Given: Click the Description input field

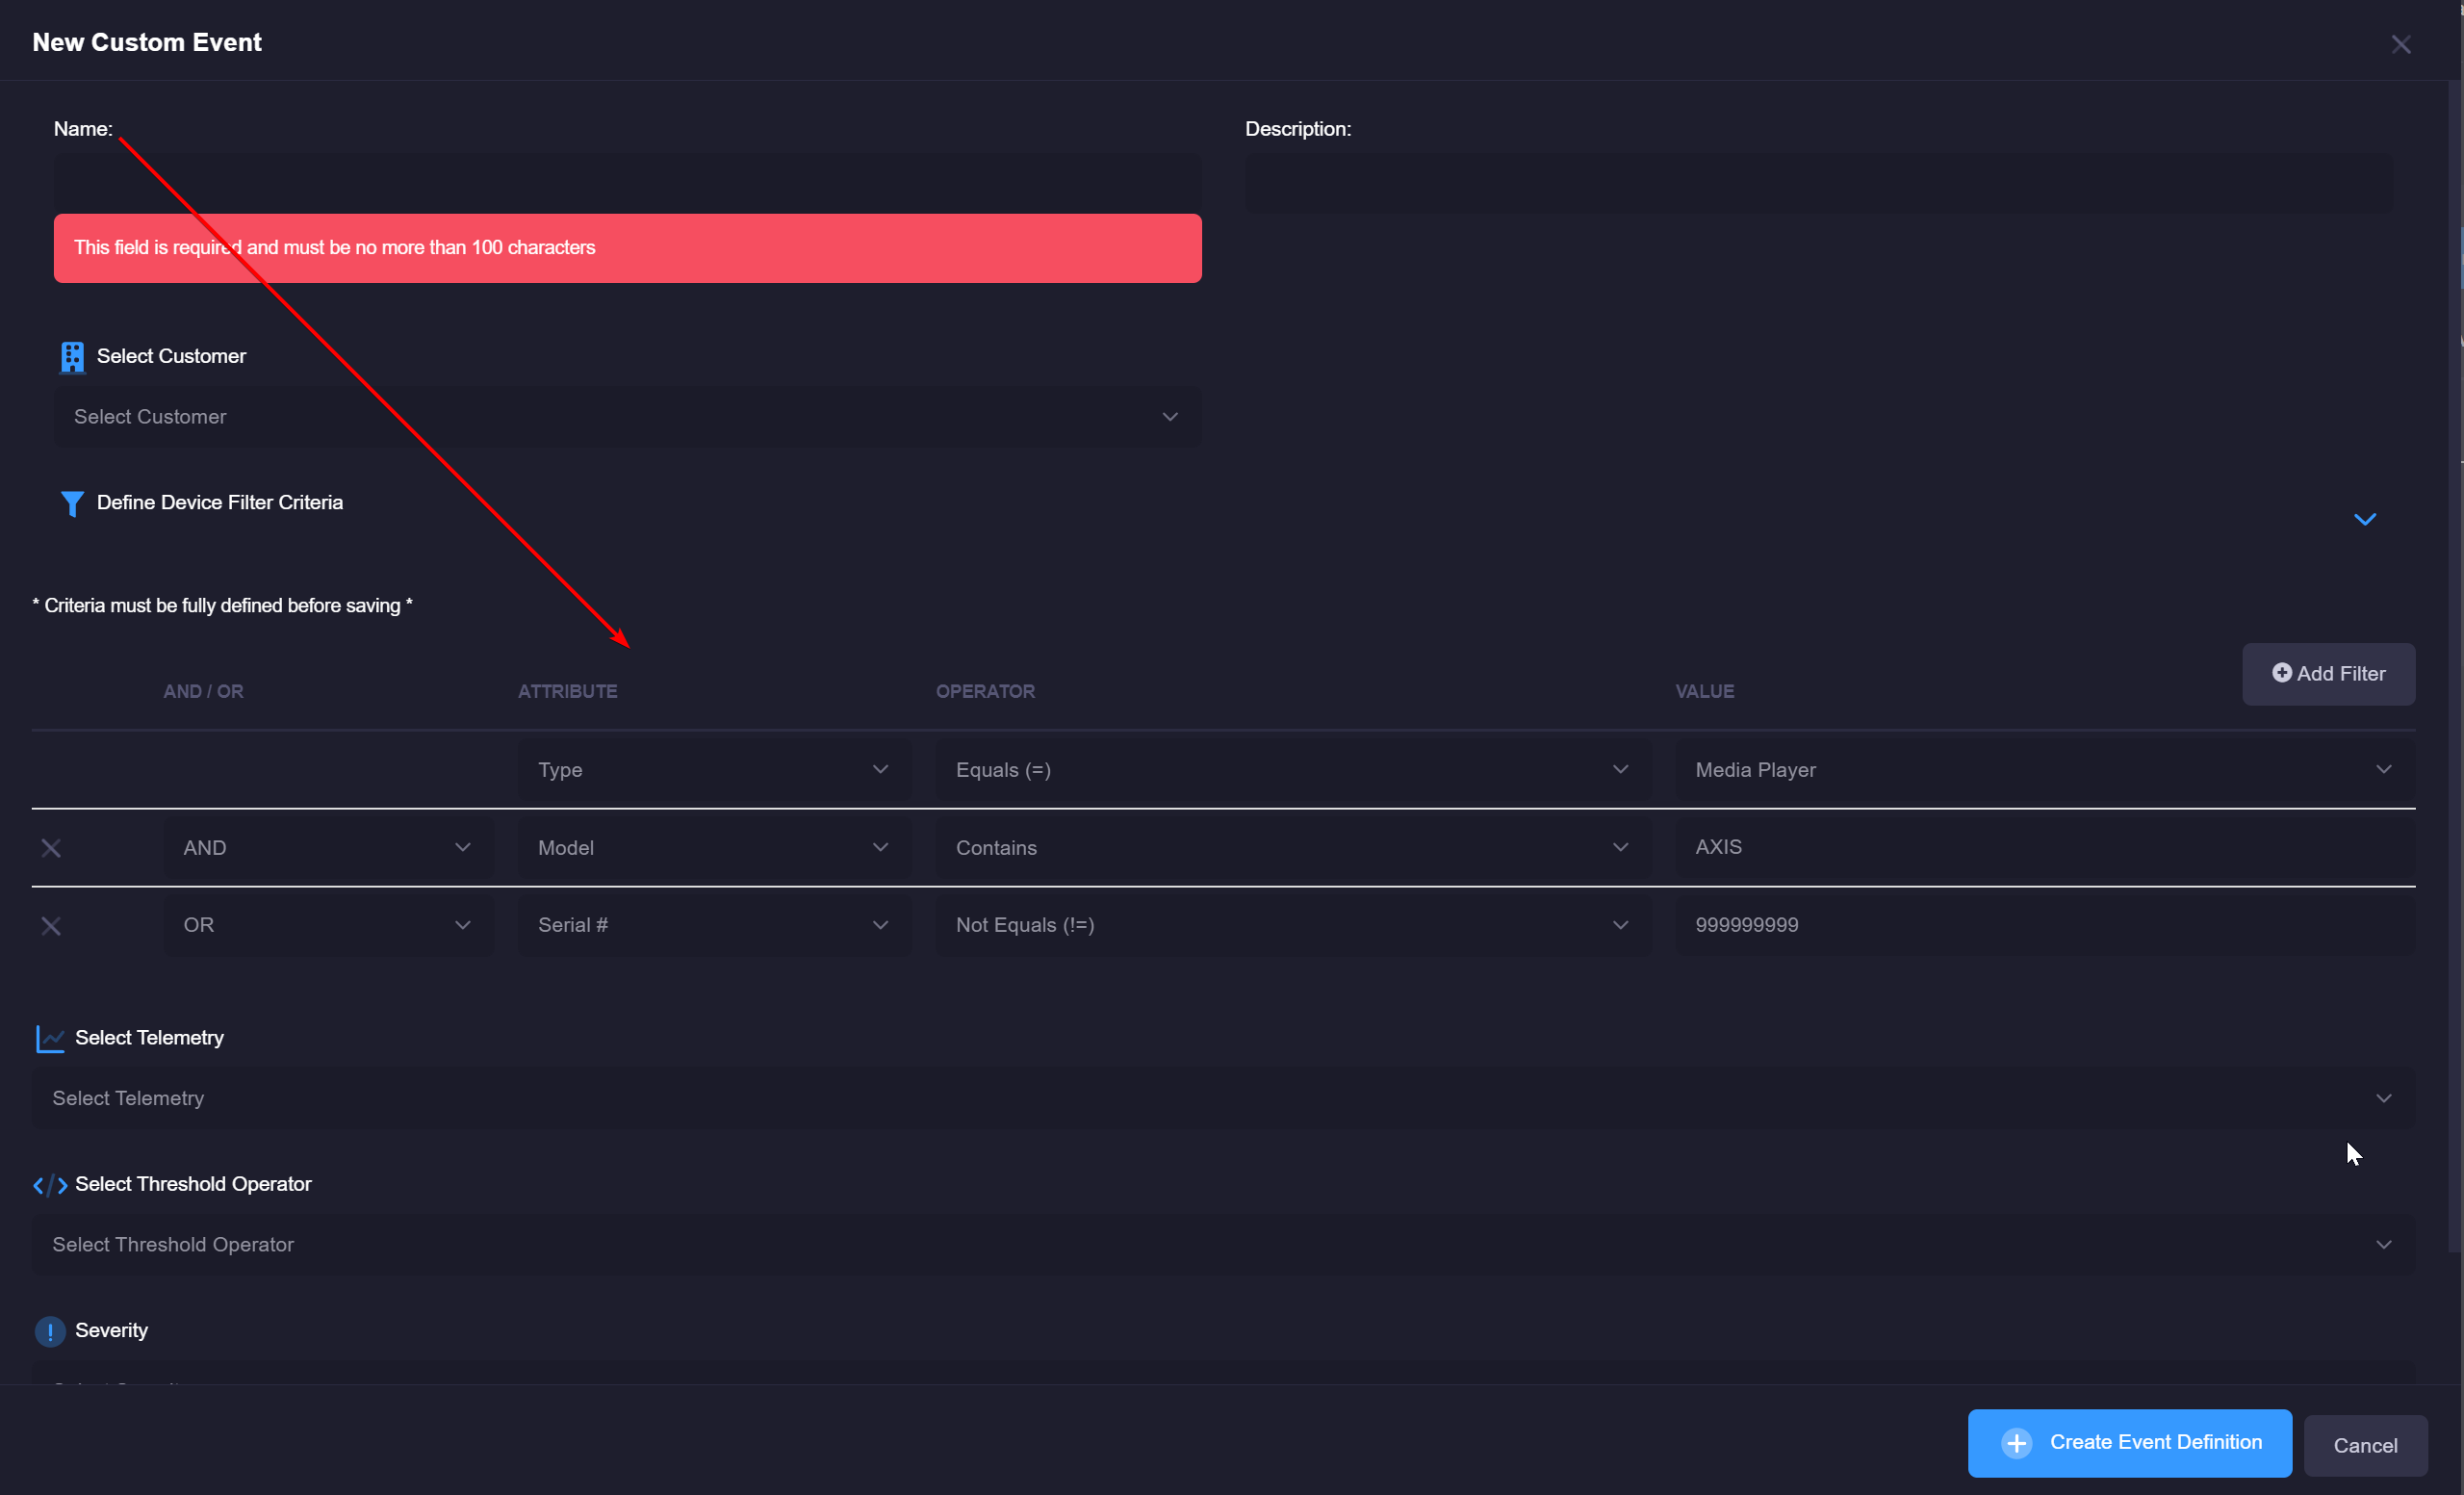Looking at the screenshot, I should 1819,183.
